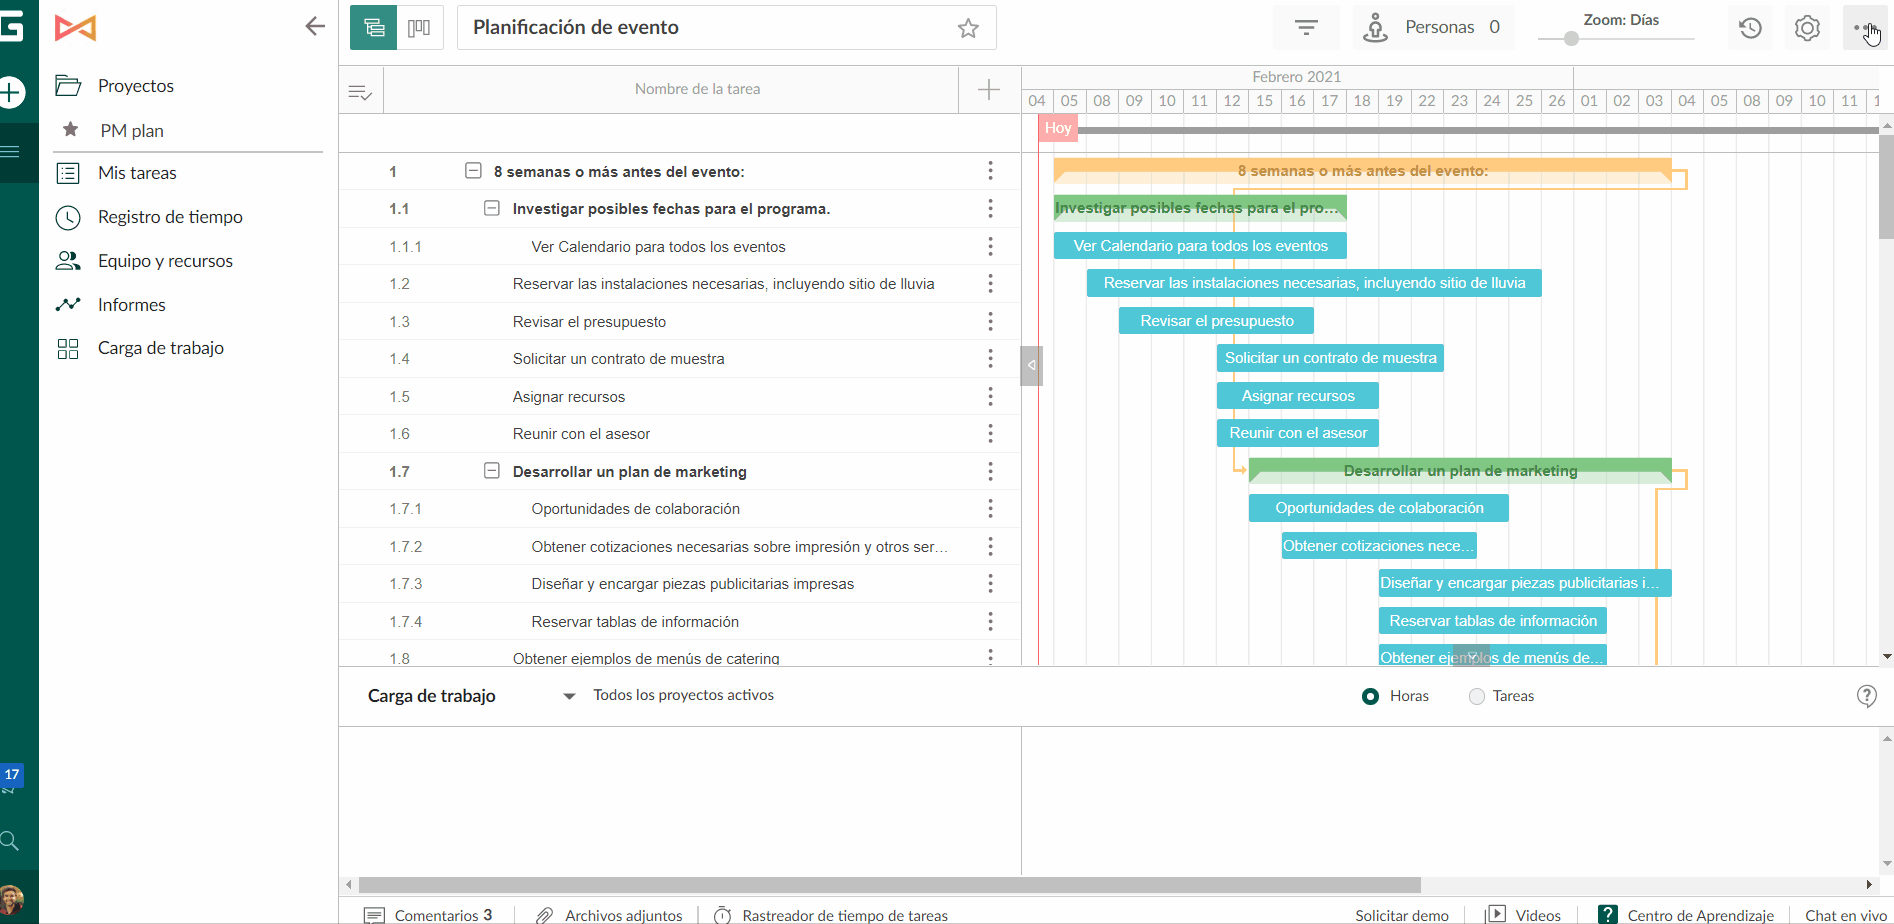Screen dimensions: 1894x924
Task: Select the Tareas radio button
Action: pyautogui.click(x=1476, y=696)
